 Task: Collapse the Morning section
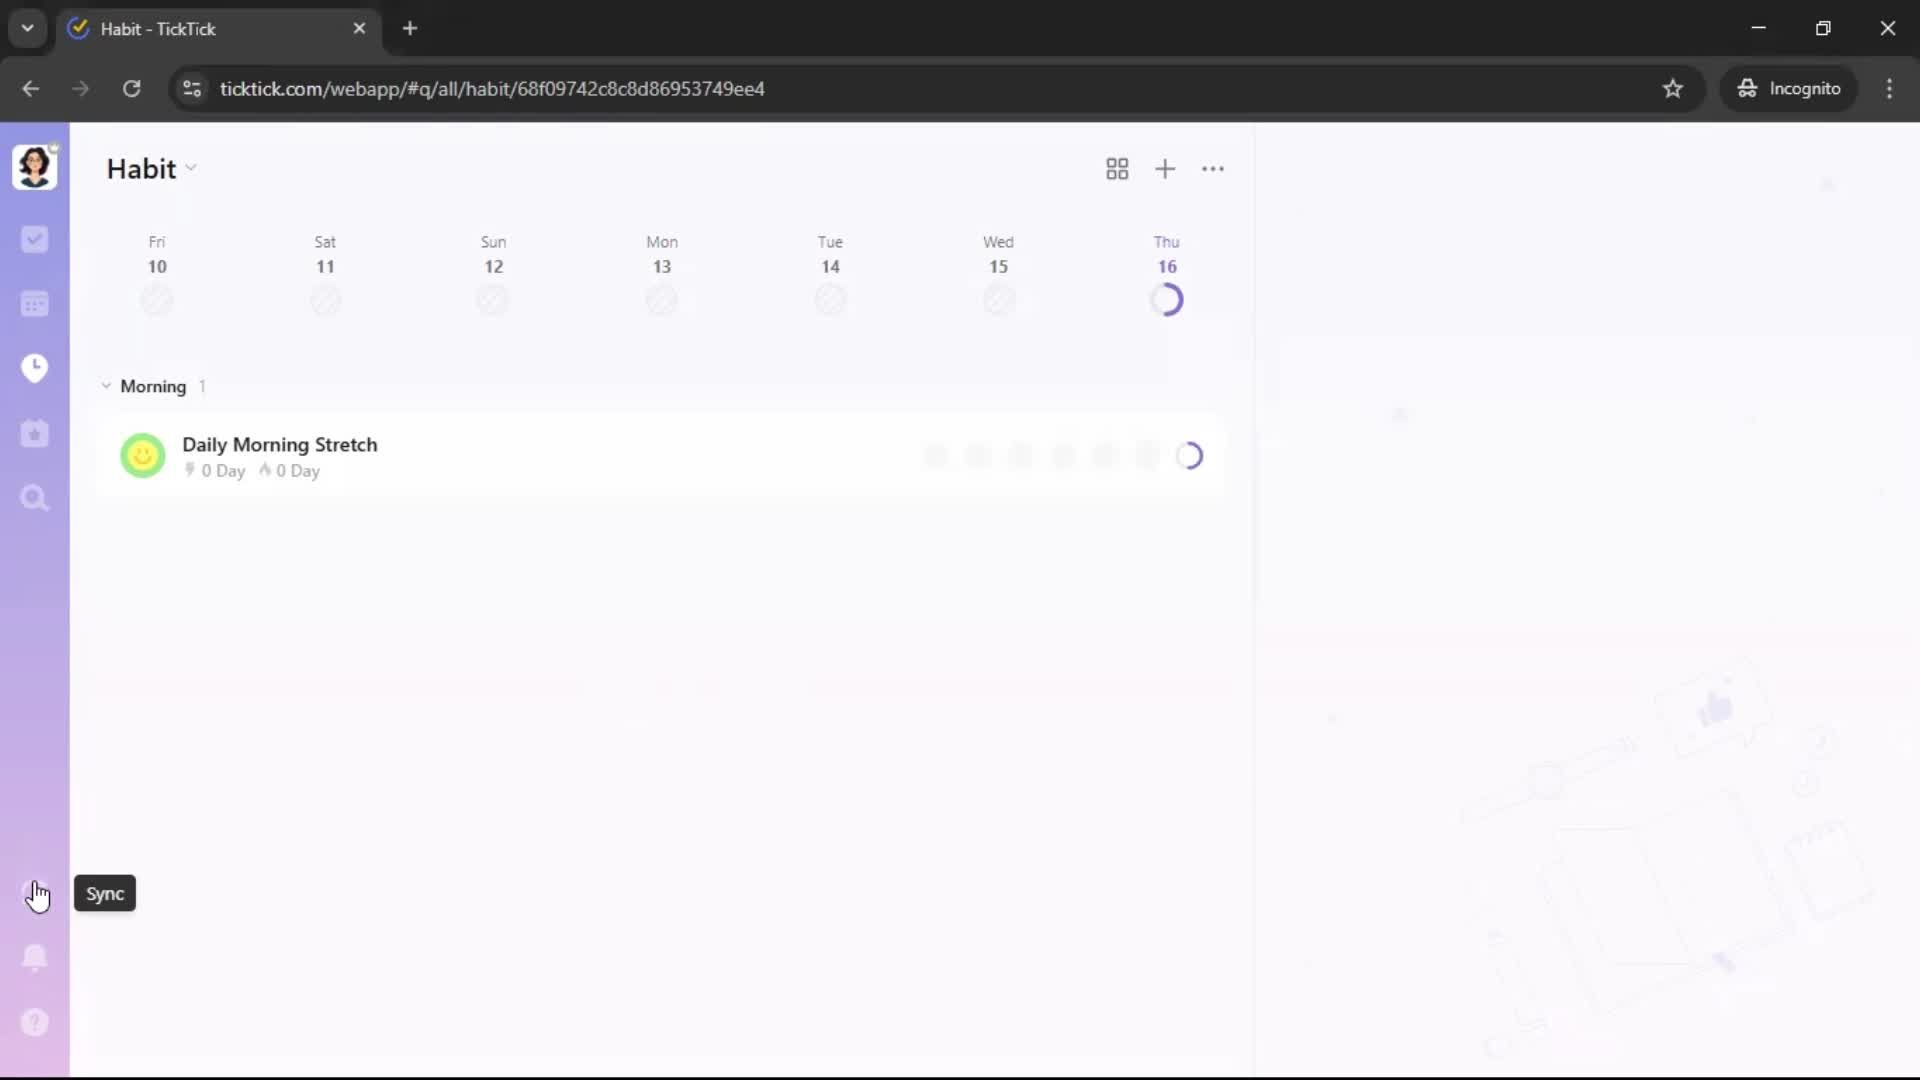(x=106, y=386)
